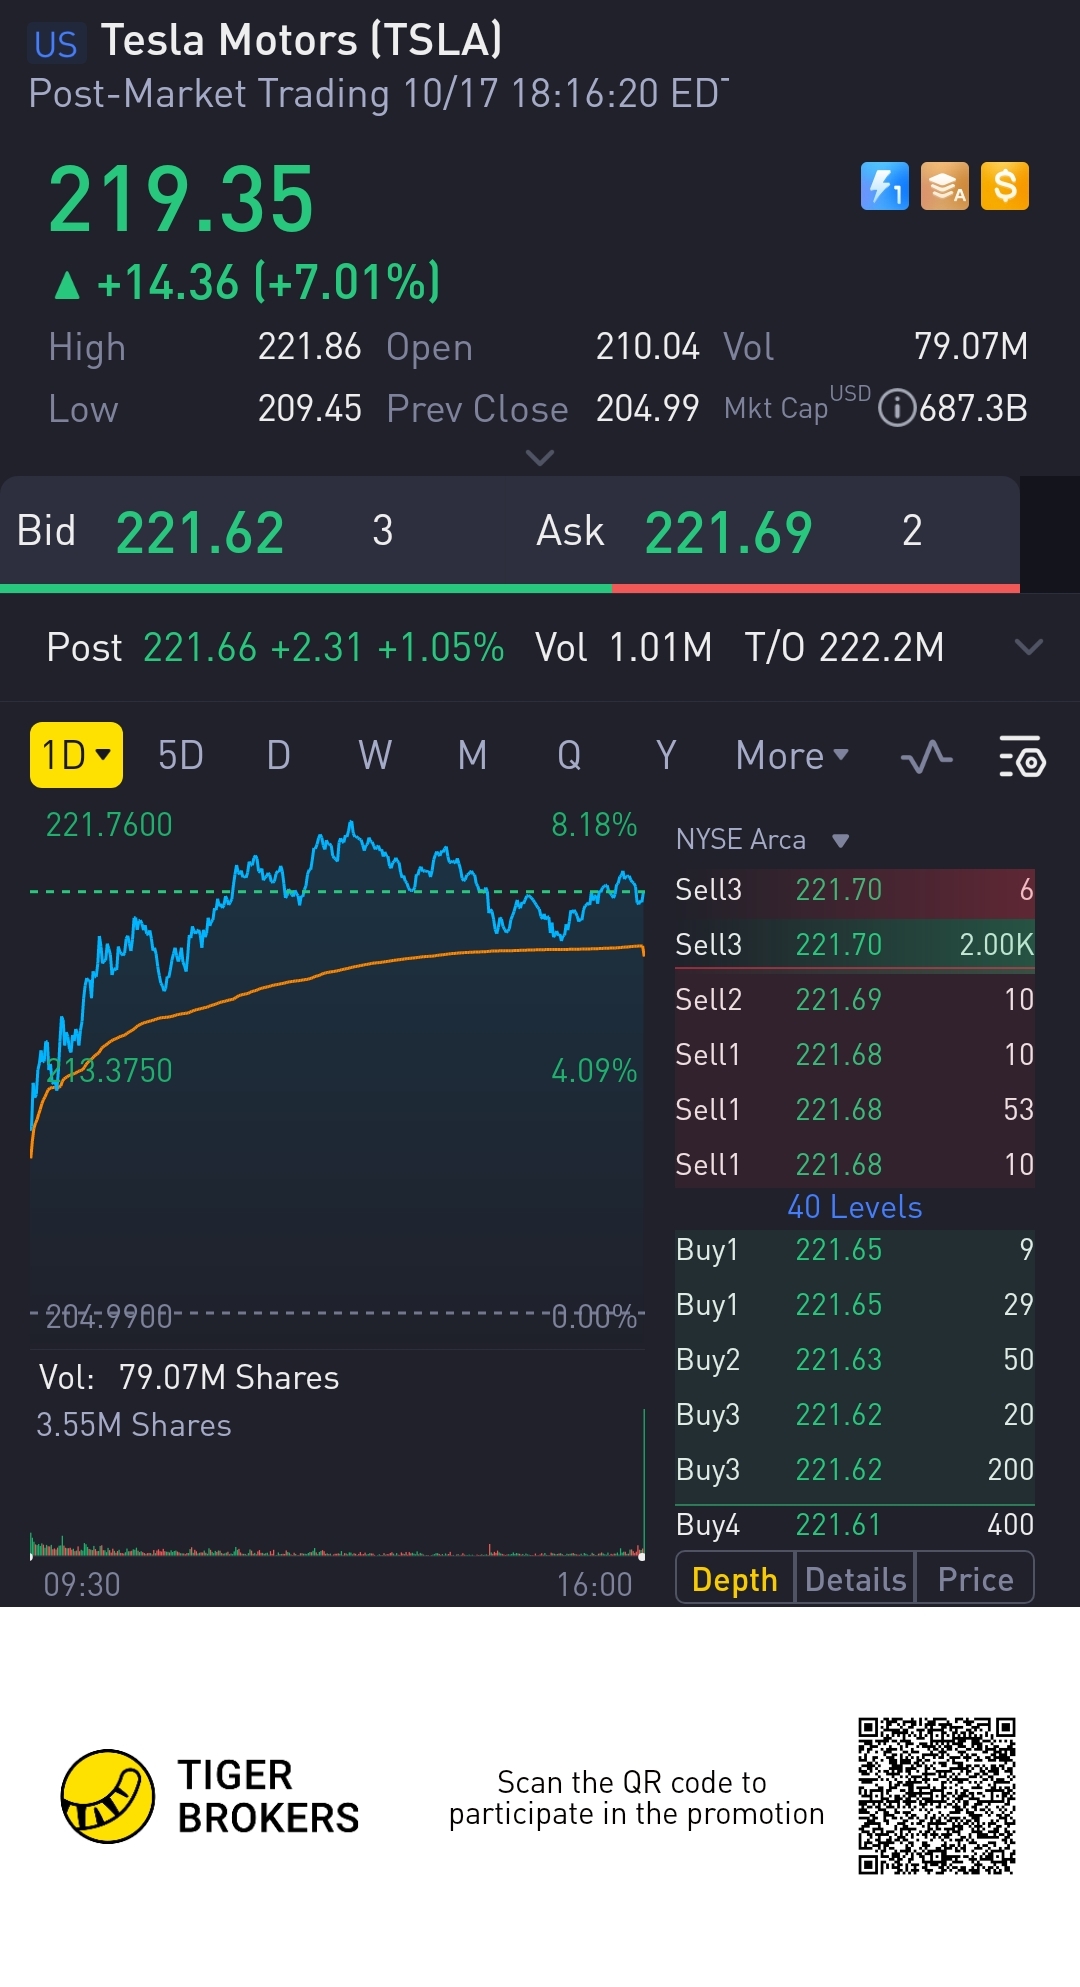Expand the quote details chevron below Prev Close
The width and height of the screenshot is (1080, 1987).
coord(540,458)
